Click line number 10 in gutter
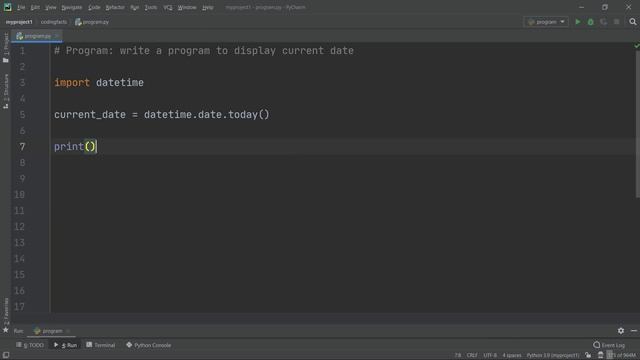Image resolution: width=640 pixels, height=360 pixels. point(19,195)
